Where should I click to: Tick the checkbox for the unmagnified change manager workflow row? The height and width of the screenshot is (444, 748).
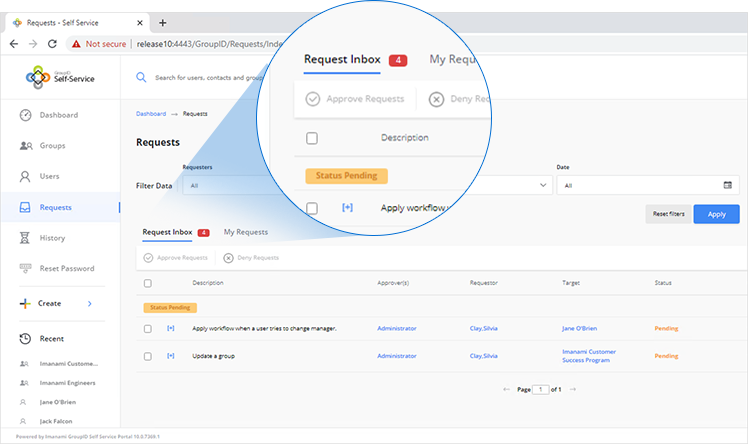pos(148,329)
